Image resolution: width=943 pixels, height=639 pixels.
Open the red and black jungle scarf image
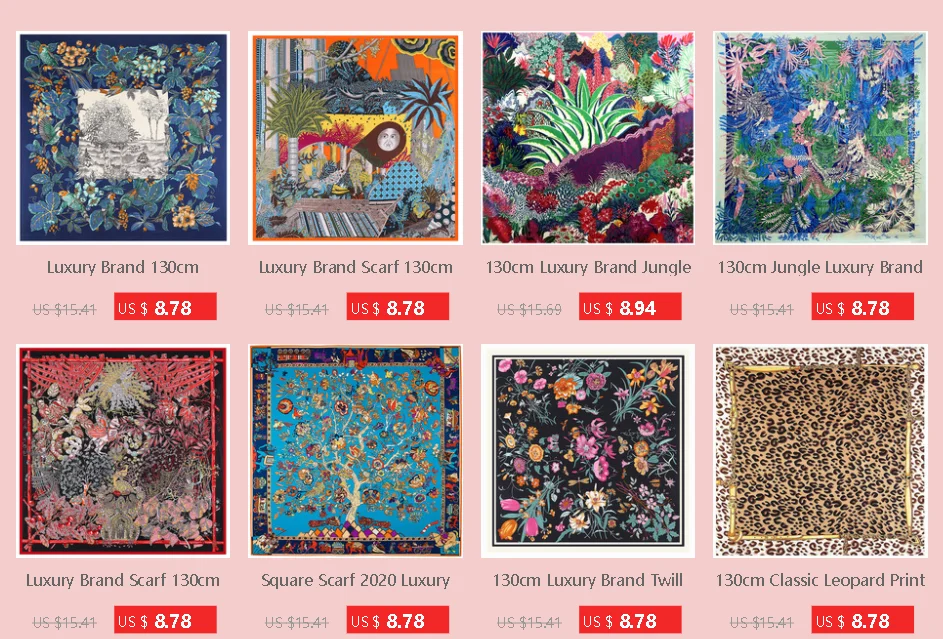pyautogui.click(x=123, y=451)
